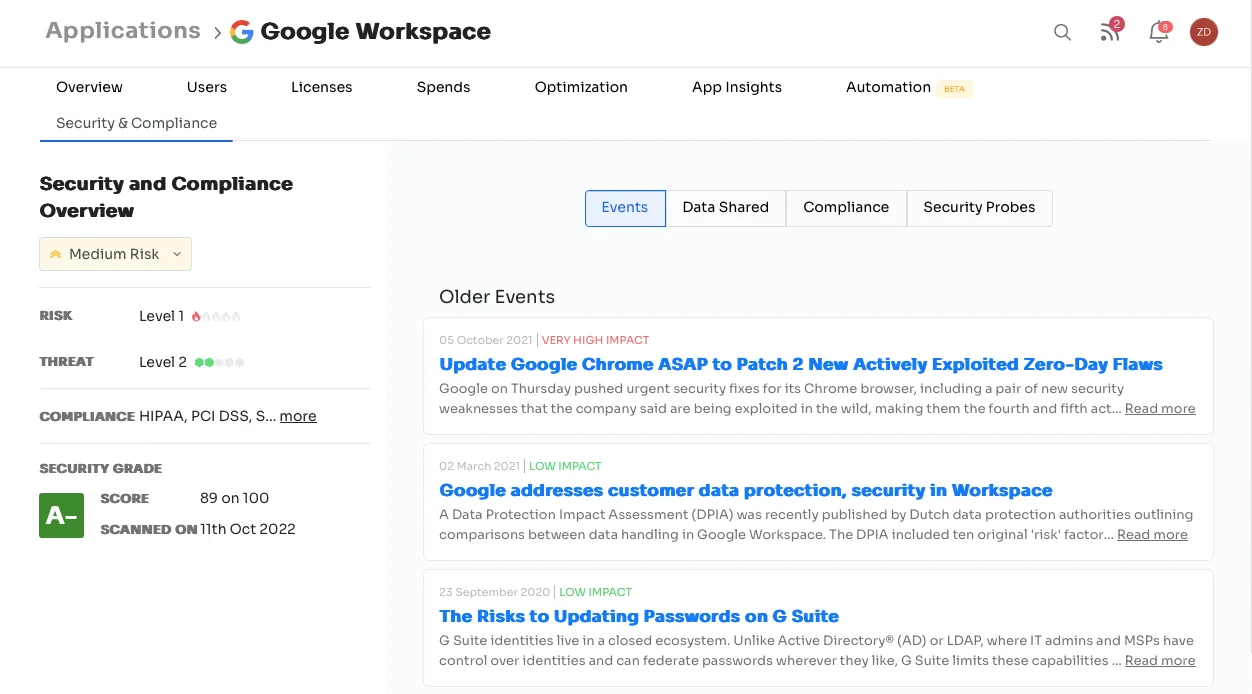Click the A- security grade badge

click(x=61, y=515)
